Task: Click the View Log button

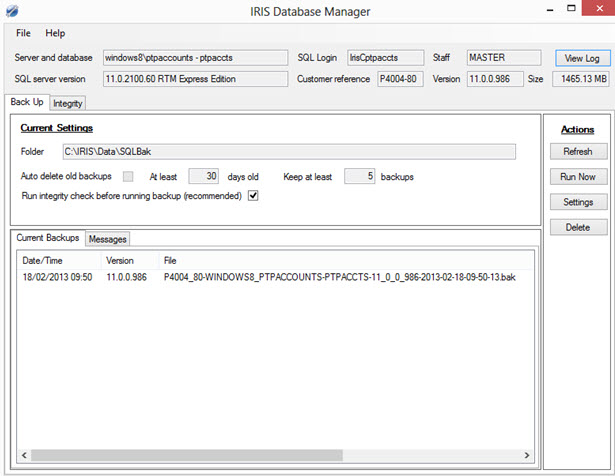Action: (x=582, y=58)
